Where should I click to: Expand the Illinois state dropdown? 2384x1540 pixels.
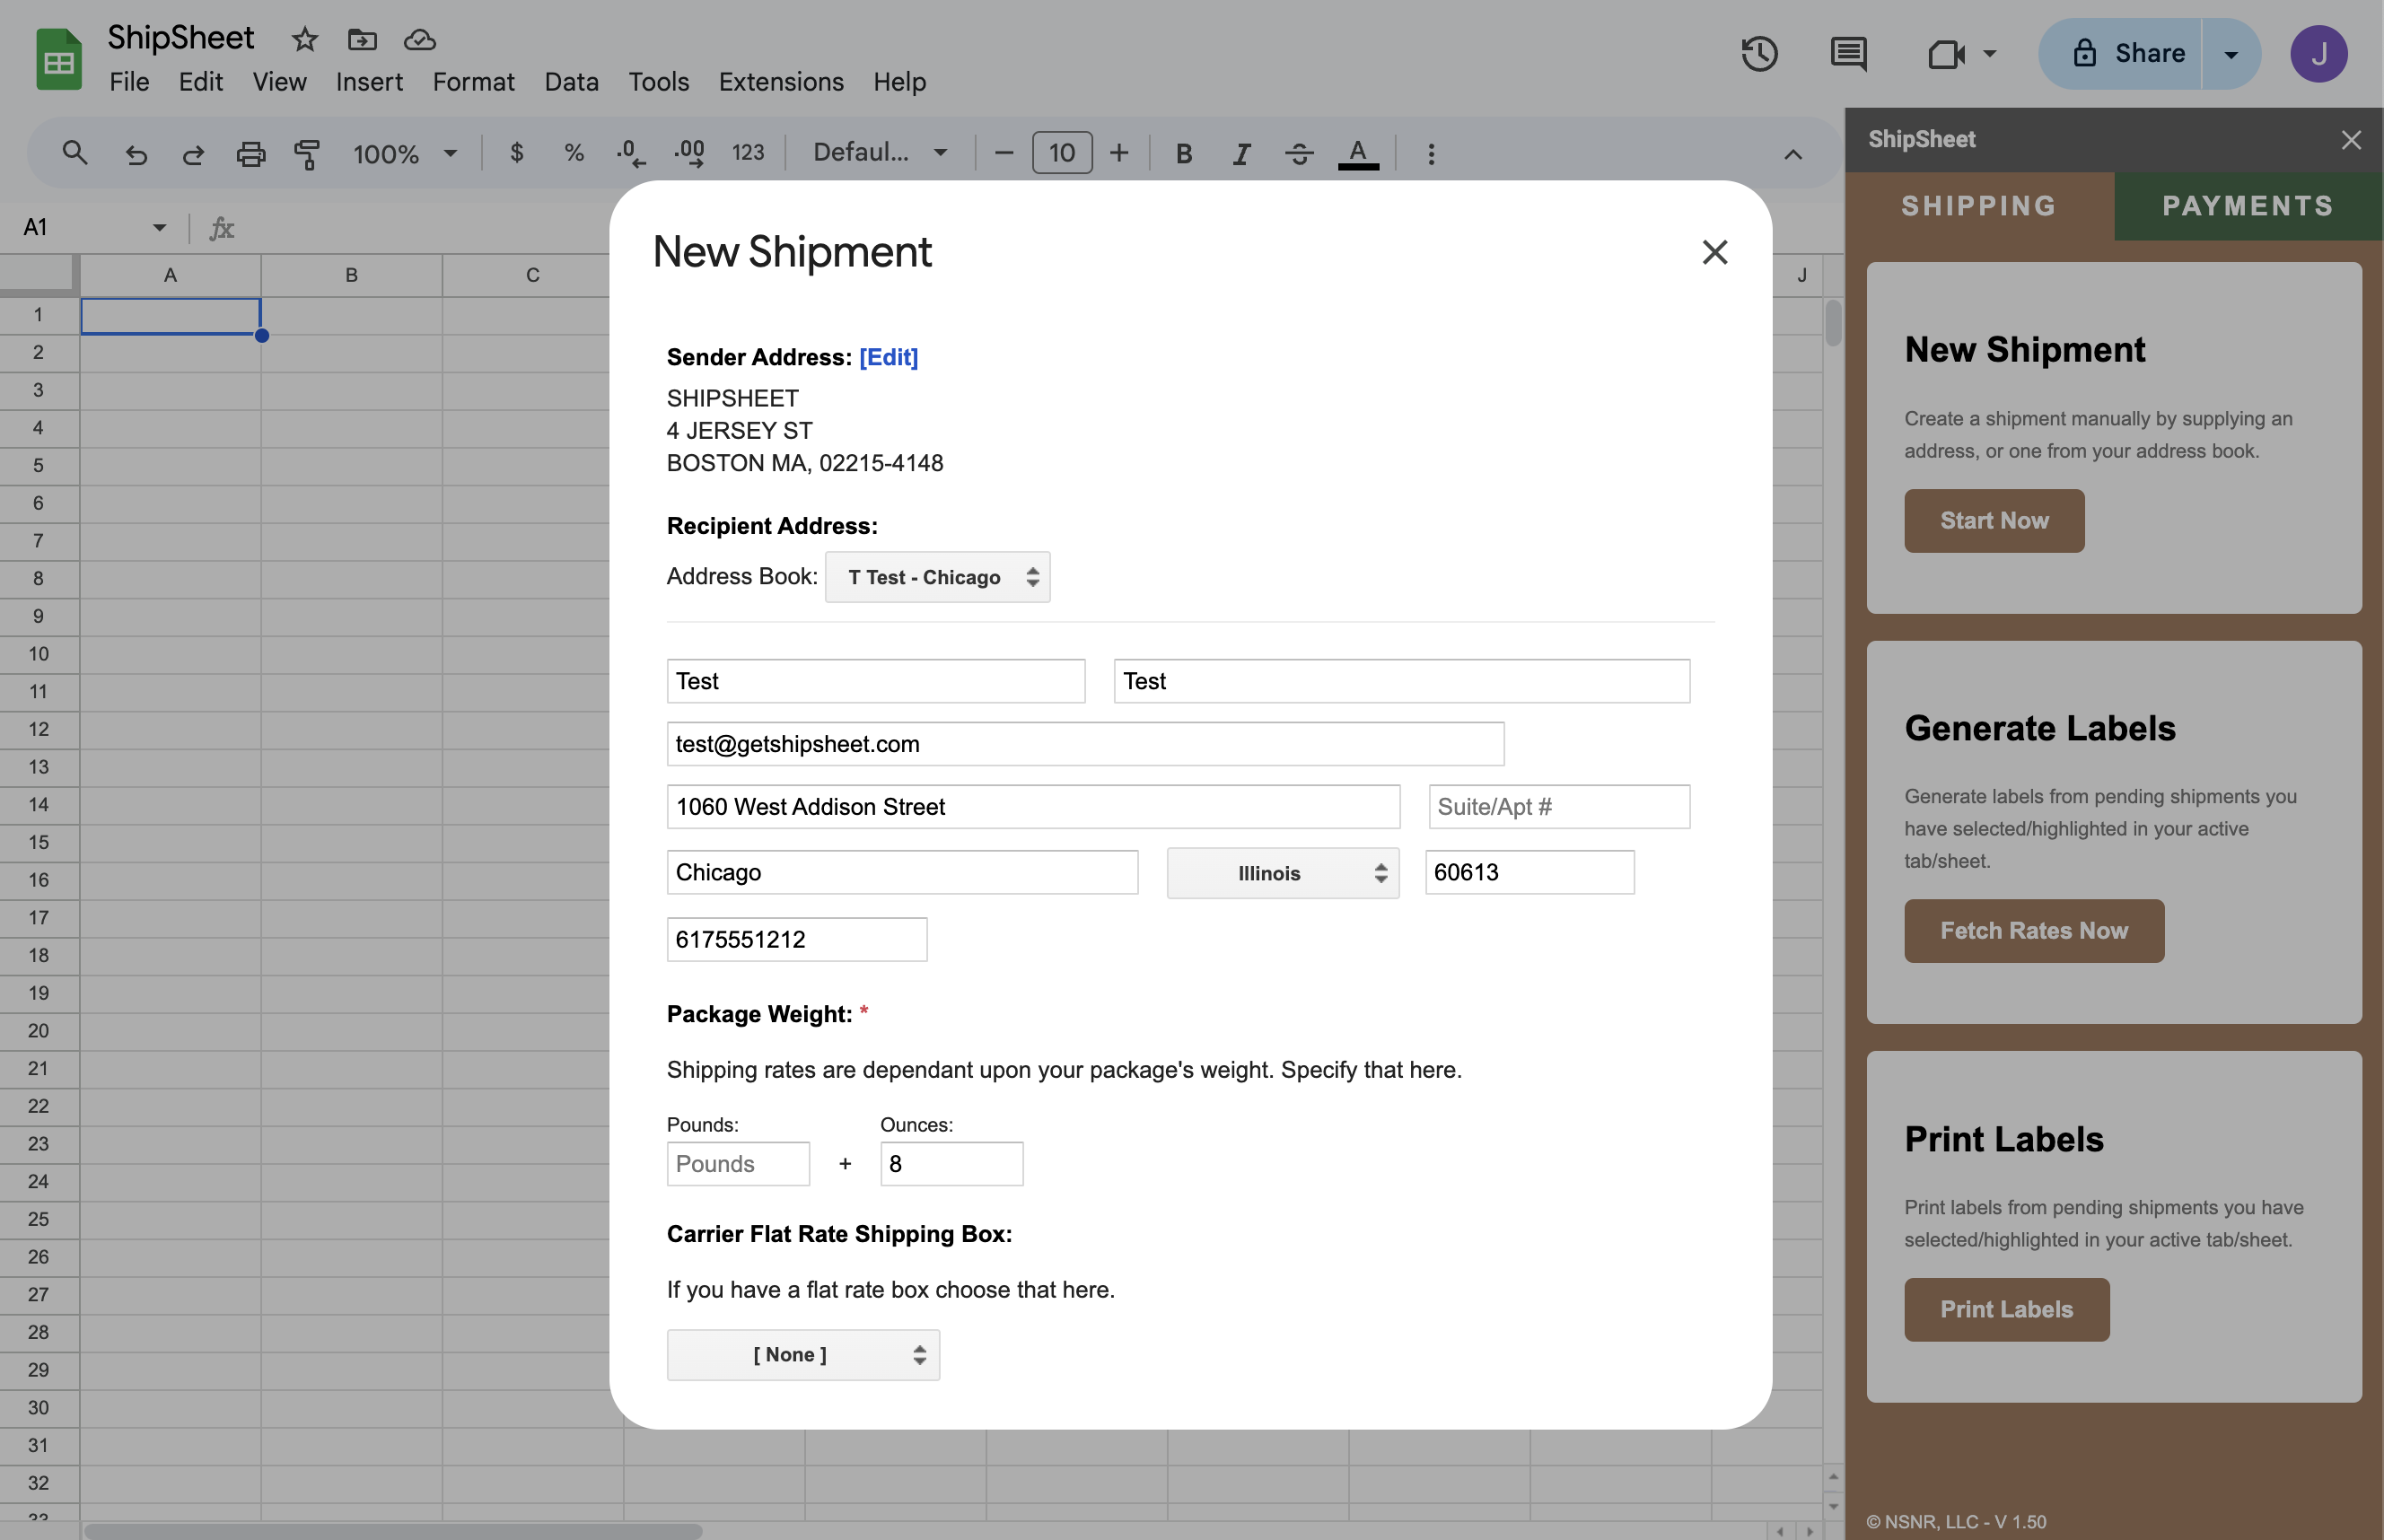tap(1282, 873)
